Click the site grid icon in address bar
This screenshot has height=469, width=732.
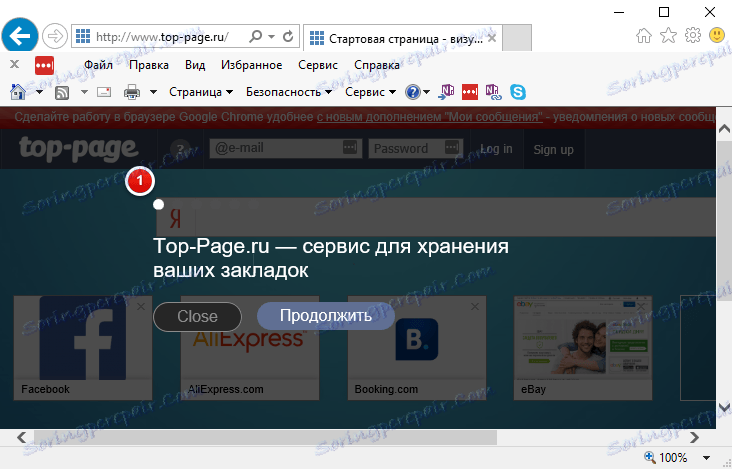click(83, 36)
